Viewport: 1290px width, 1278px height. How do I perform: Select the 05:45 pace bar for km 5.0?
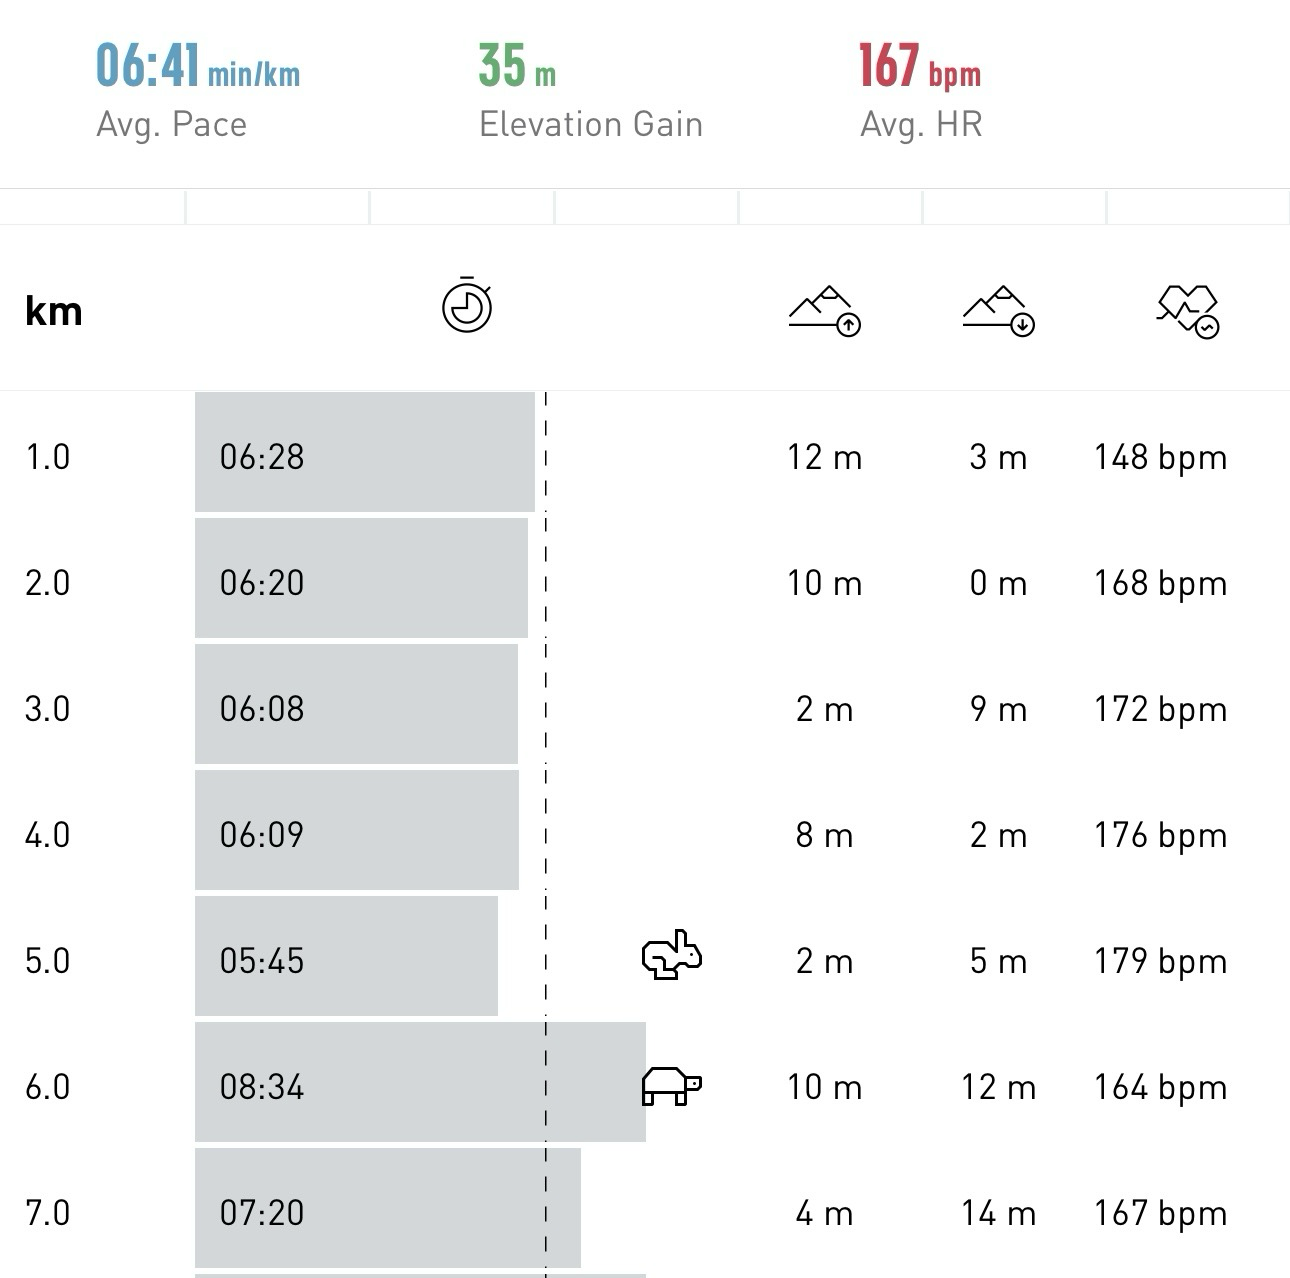click(x=346, y=956)
